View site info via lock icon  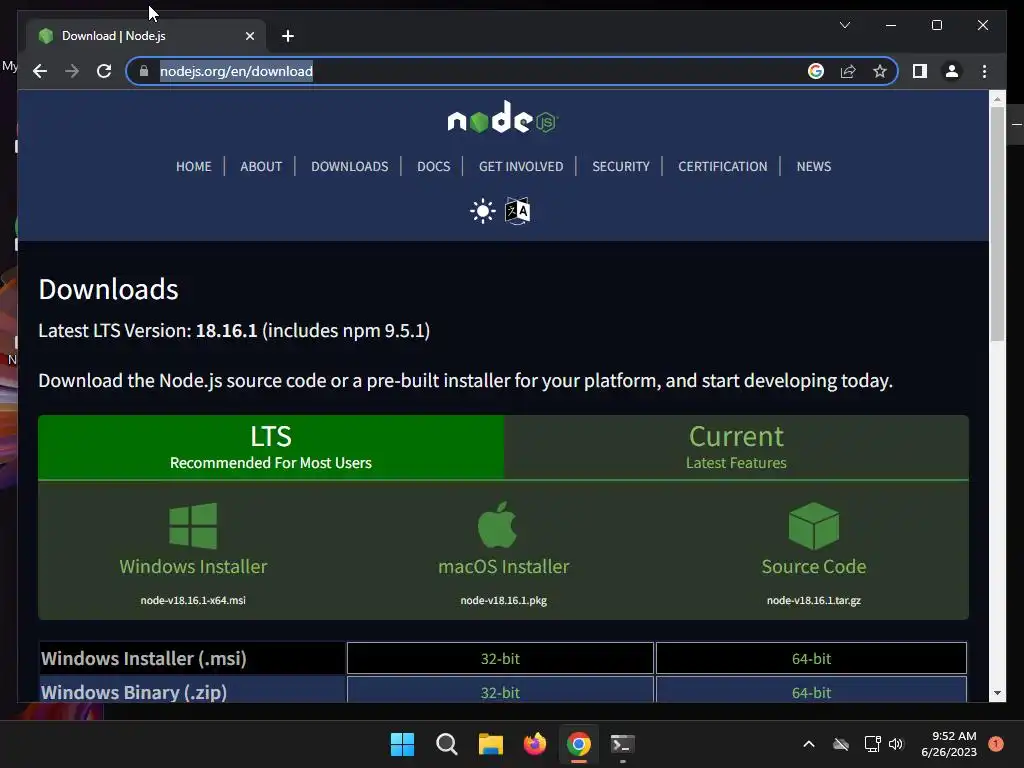(144, 71)
